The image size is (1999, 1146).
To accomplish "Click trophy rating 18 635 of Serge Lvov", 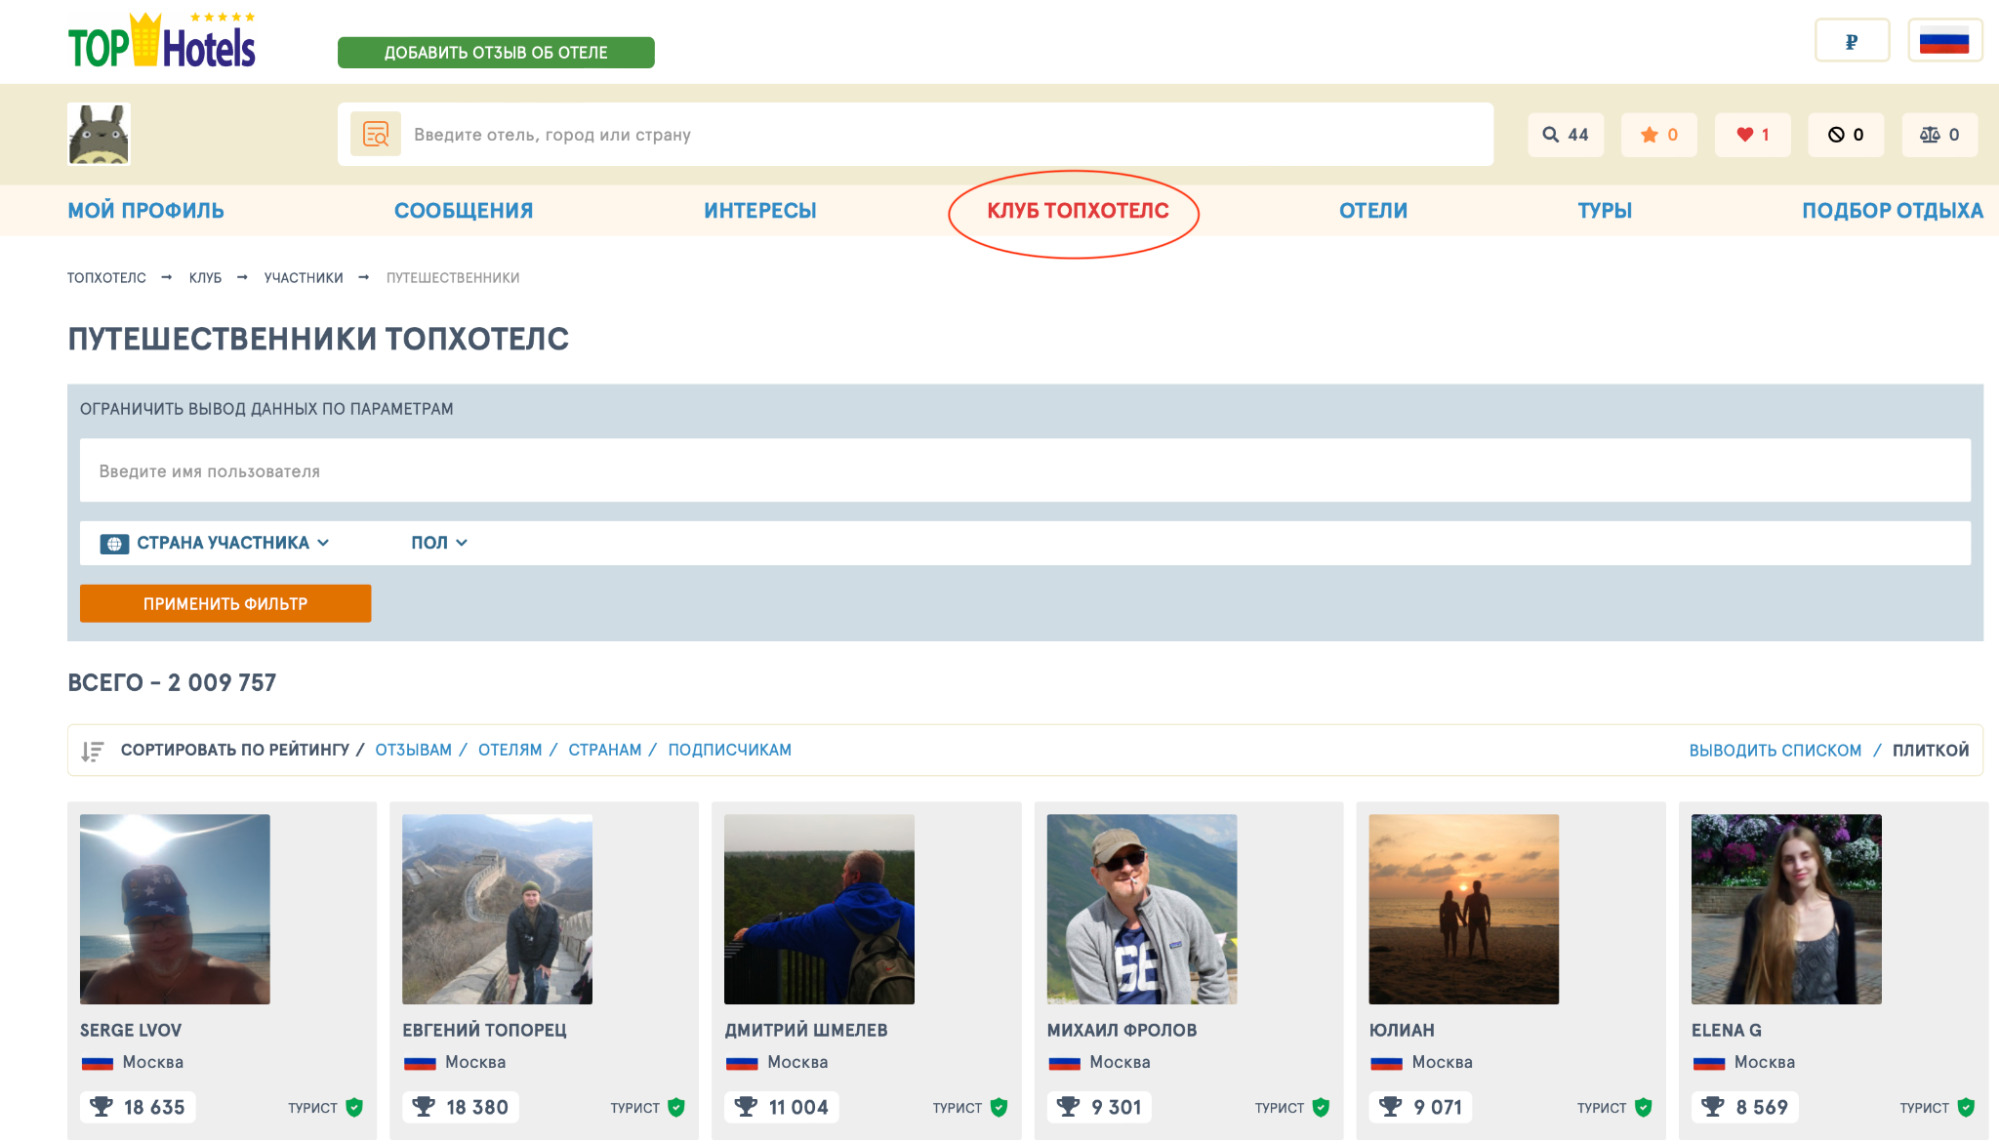I will (138, 1107).
